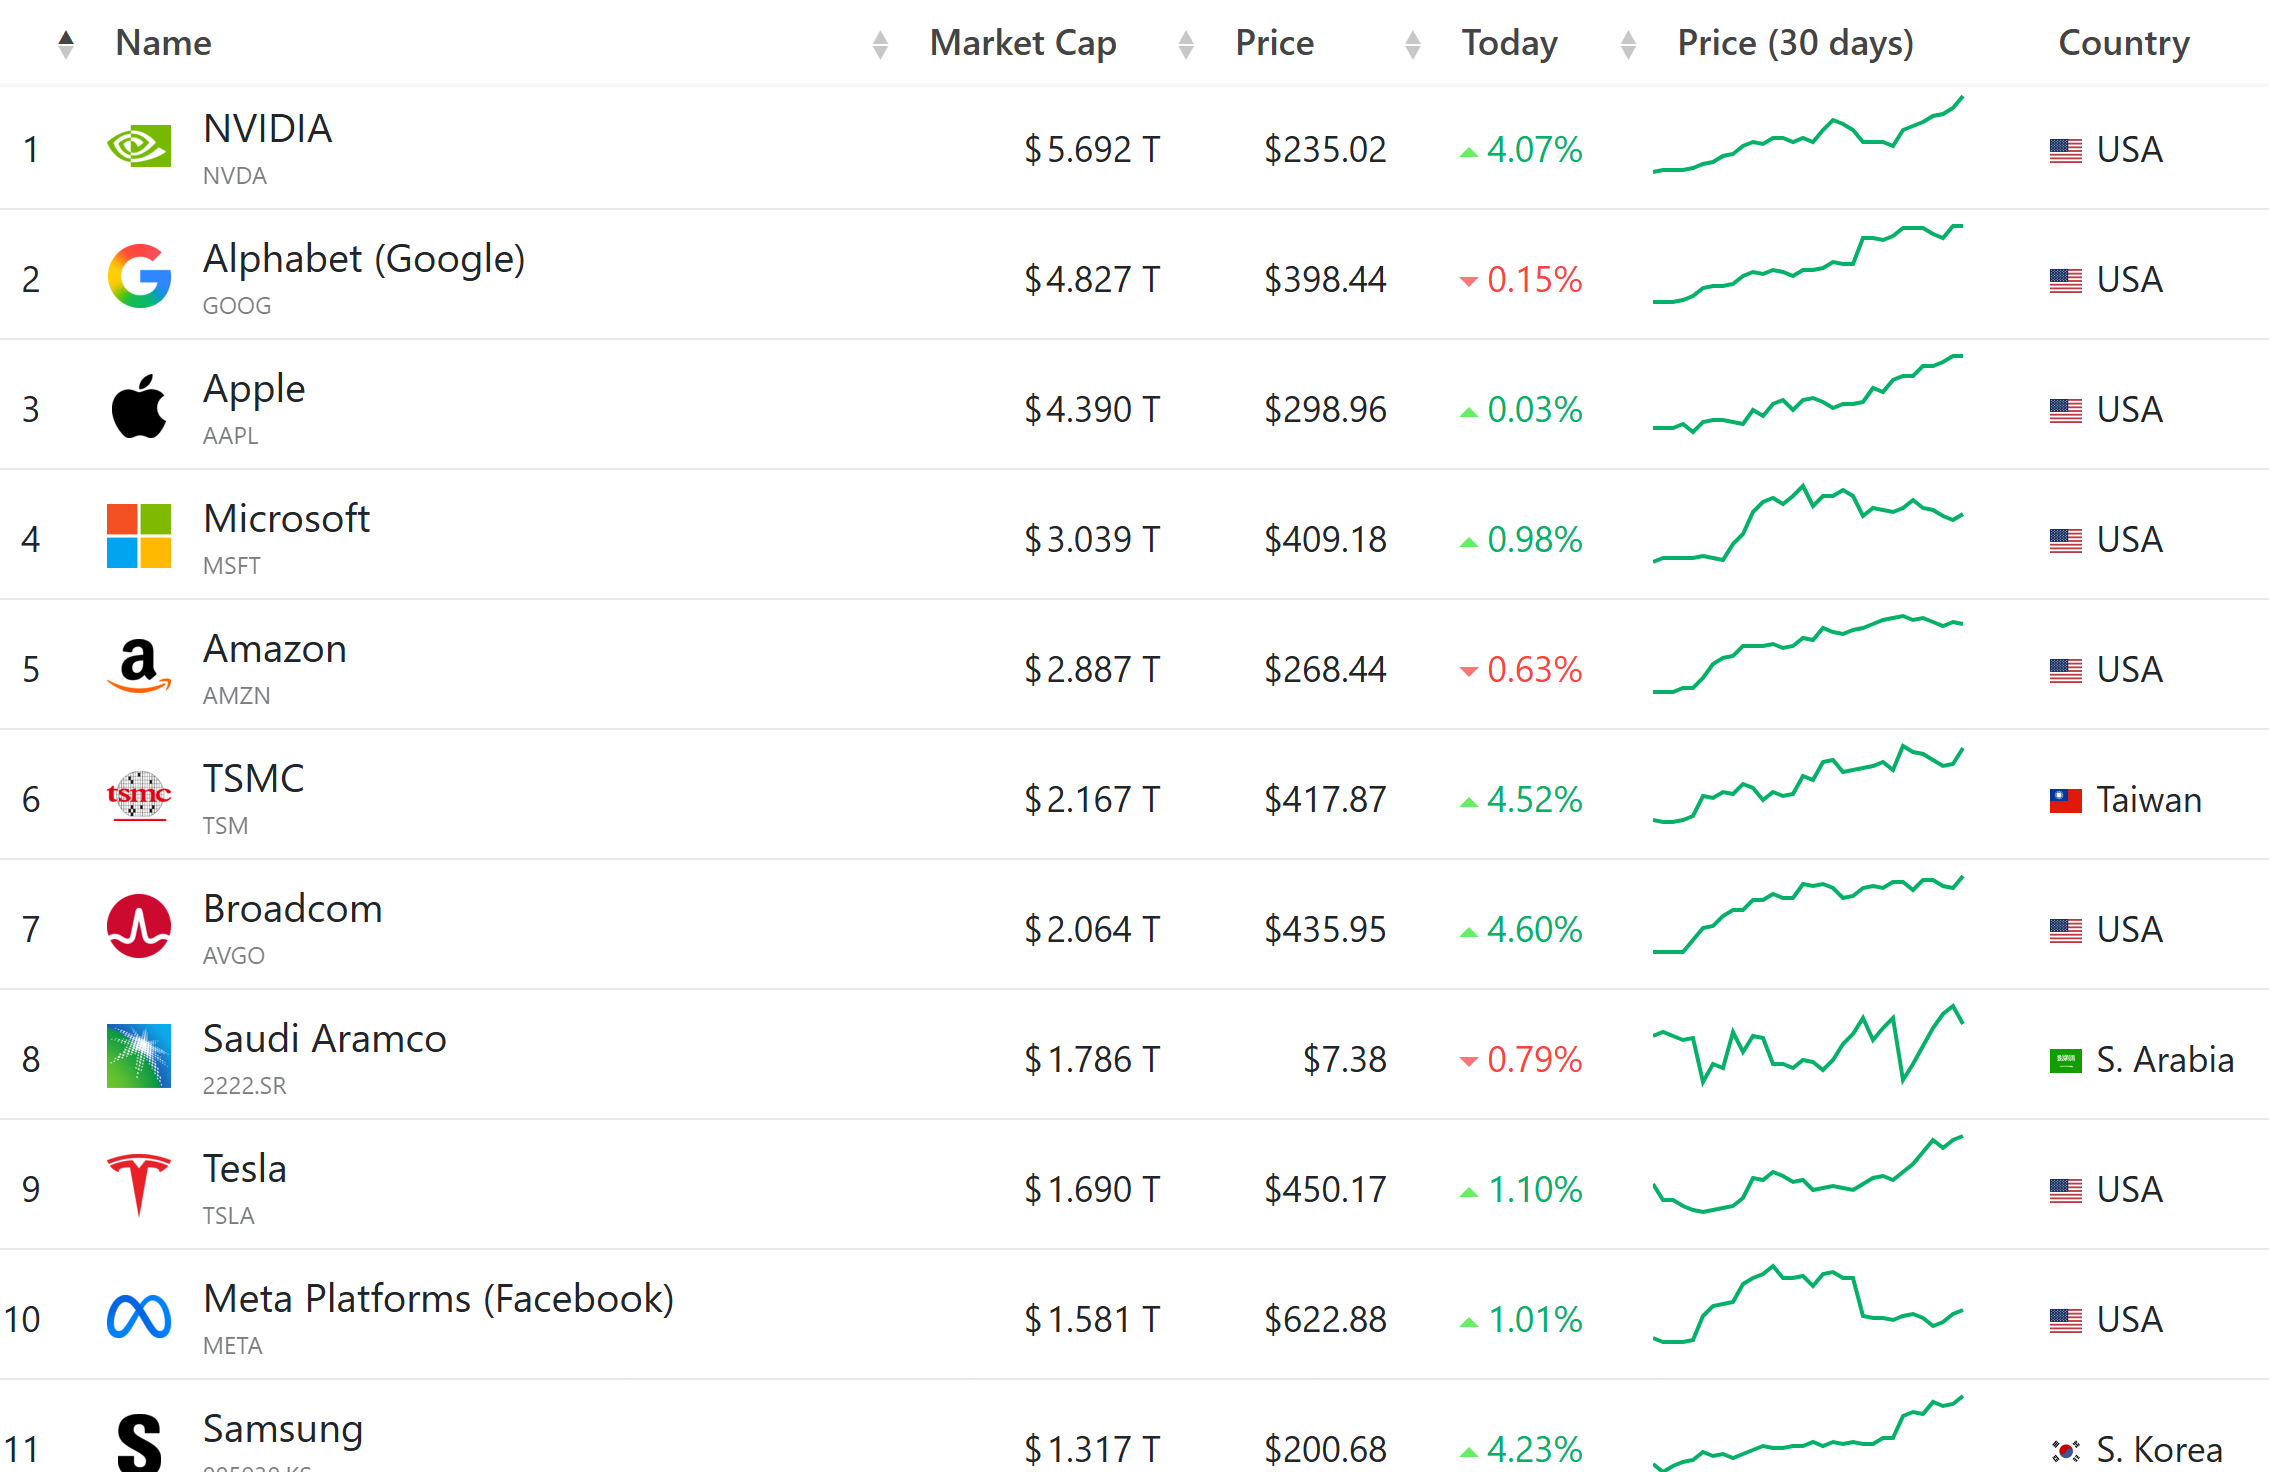Screen dimensions: 2269x1472
Task: Click the Price (30 days) column header
Action: pos(1796,43)
